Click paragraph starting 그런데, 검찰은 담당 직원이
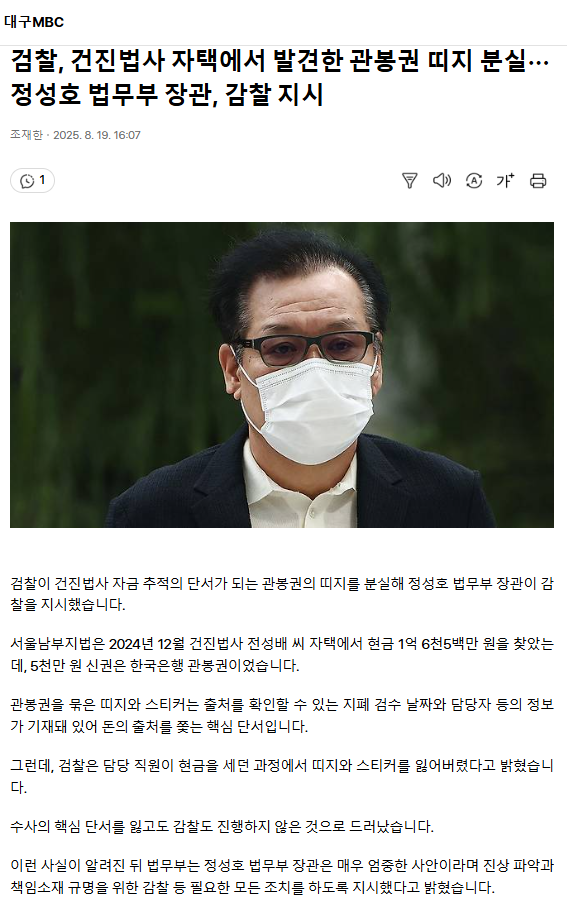 point(282,776)
